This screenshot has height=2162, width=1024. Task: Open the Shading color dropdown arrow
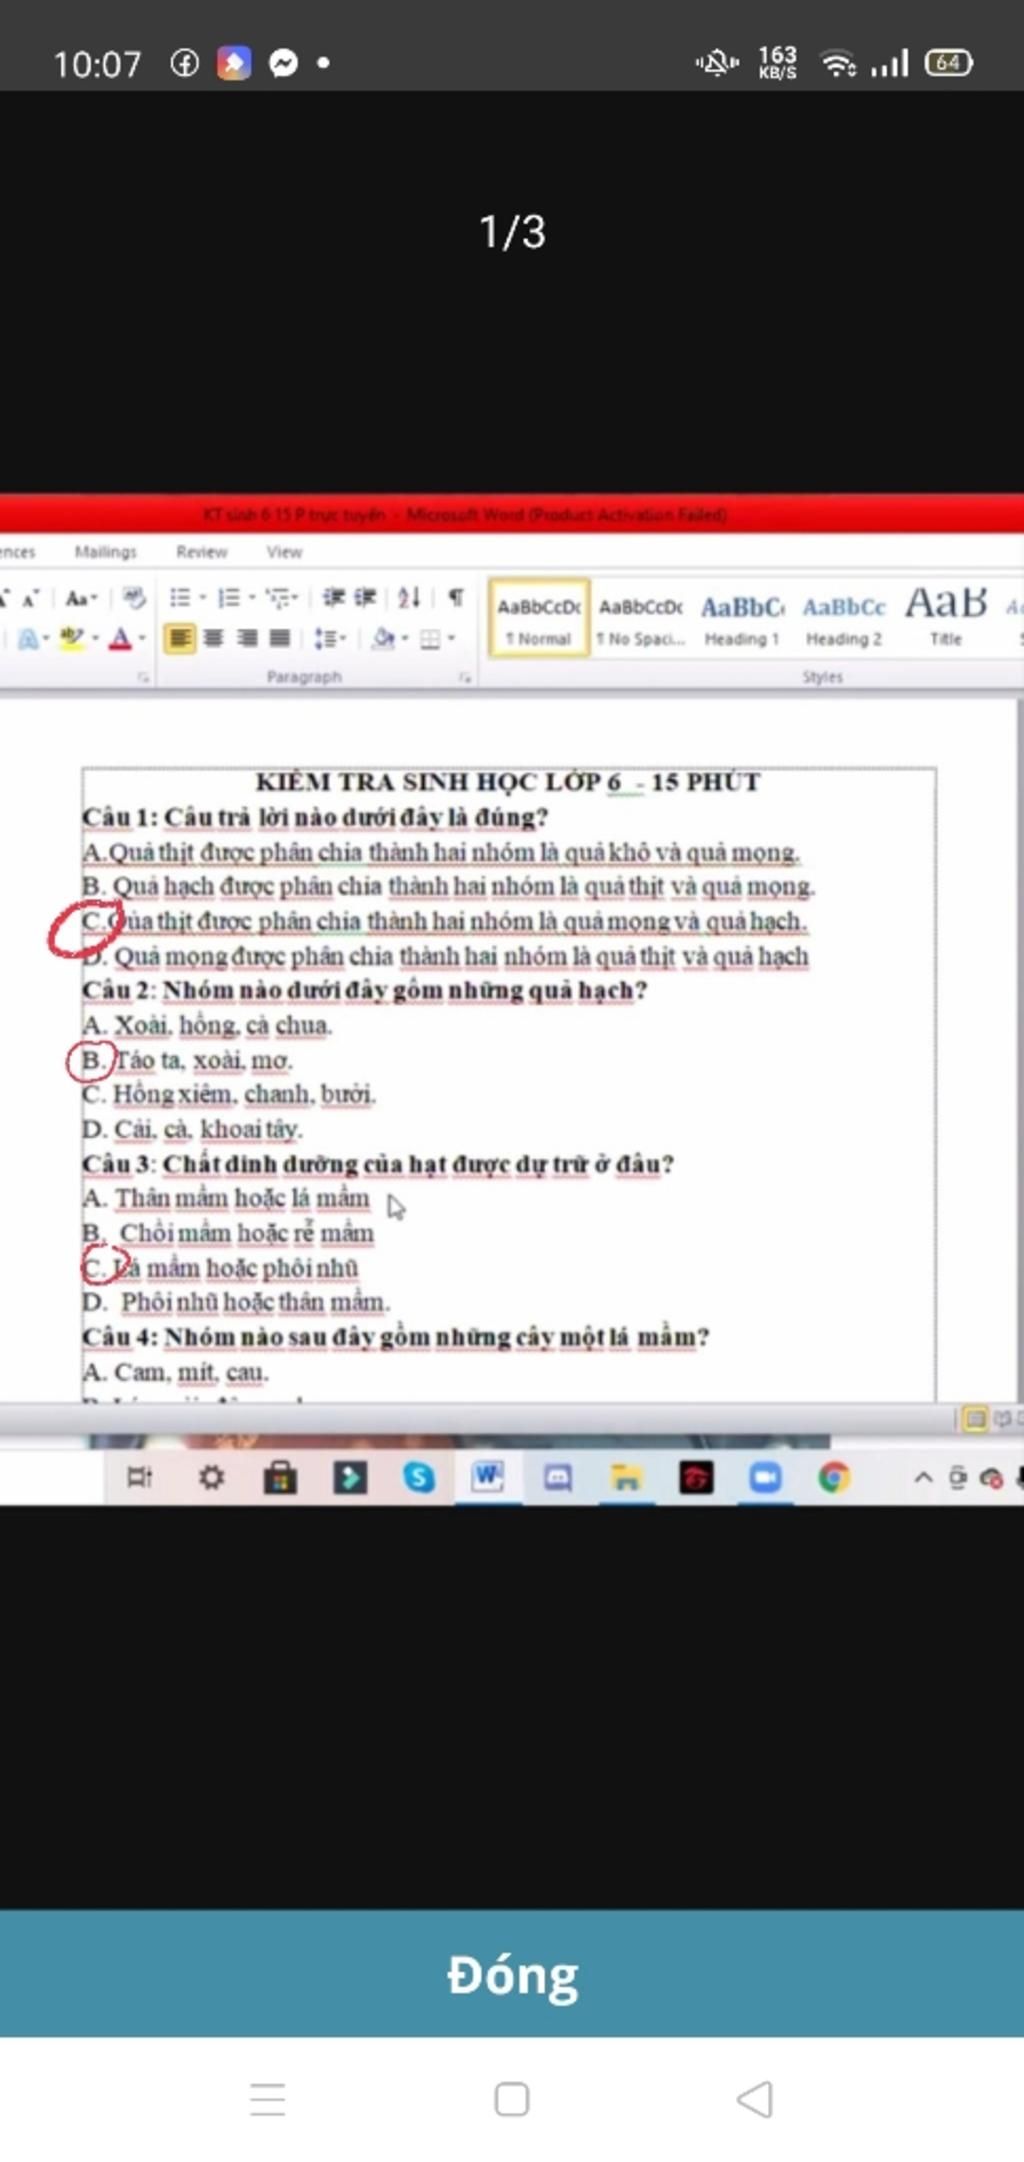pos(405,638)
